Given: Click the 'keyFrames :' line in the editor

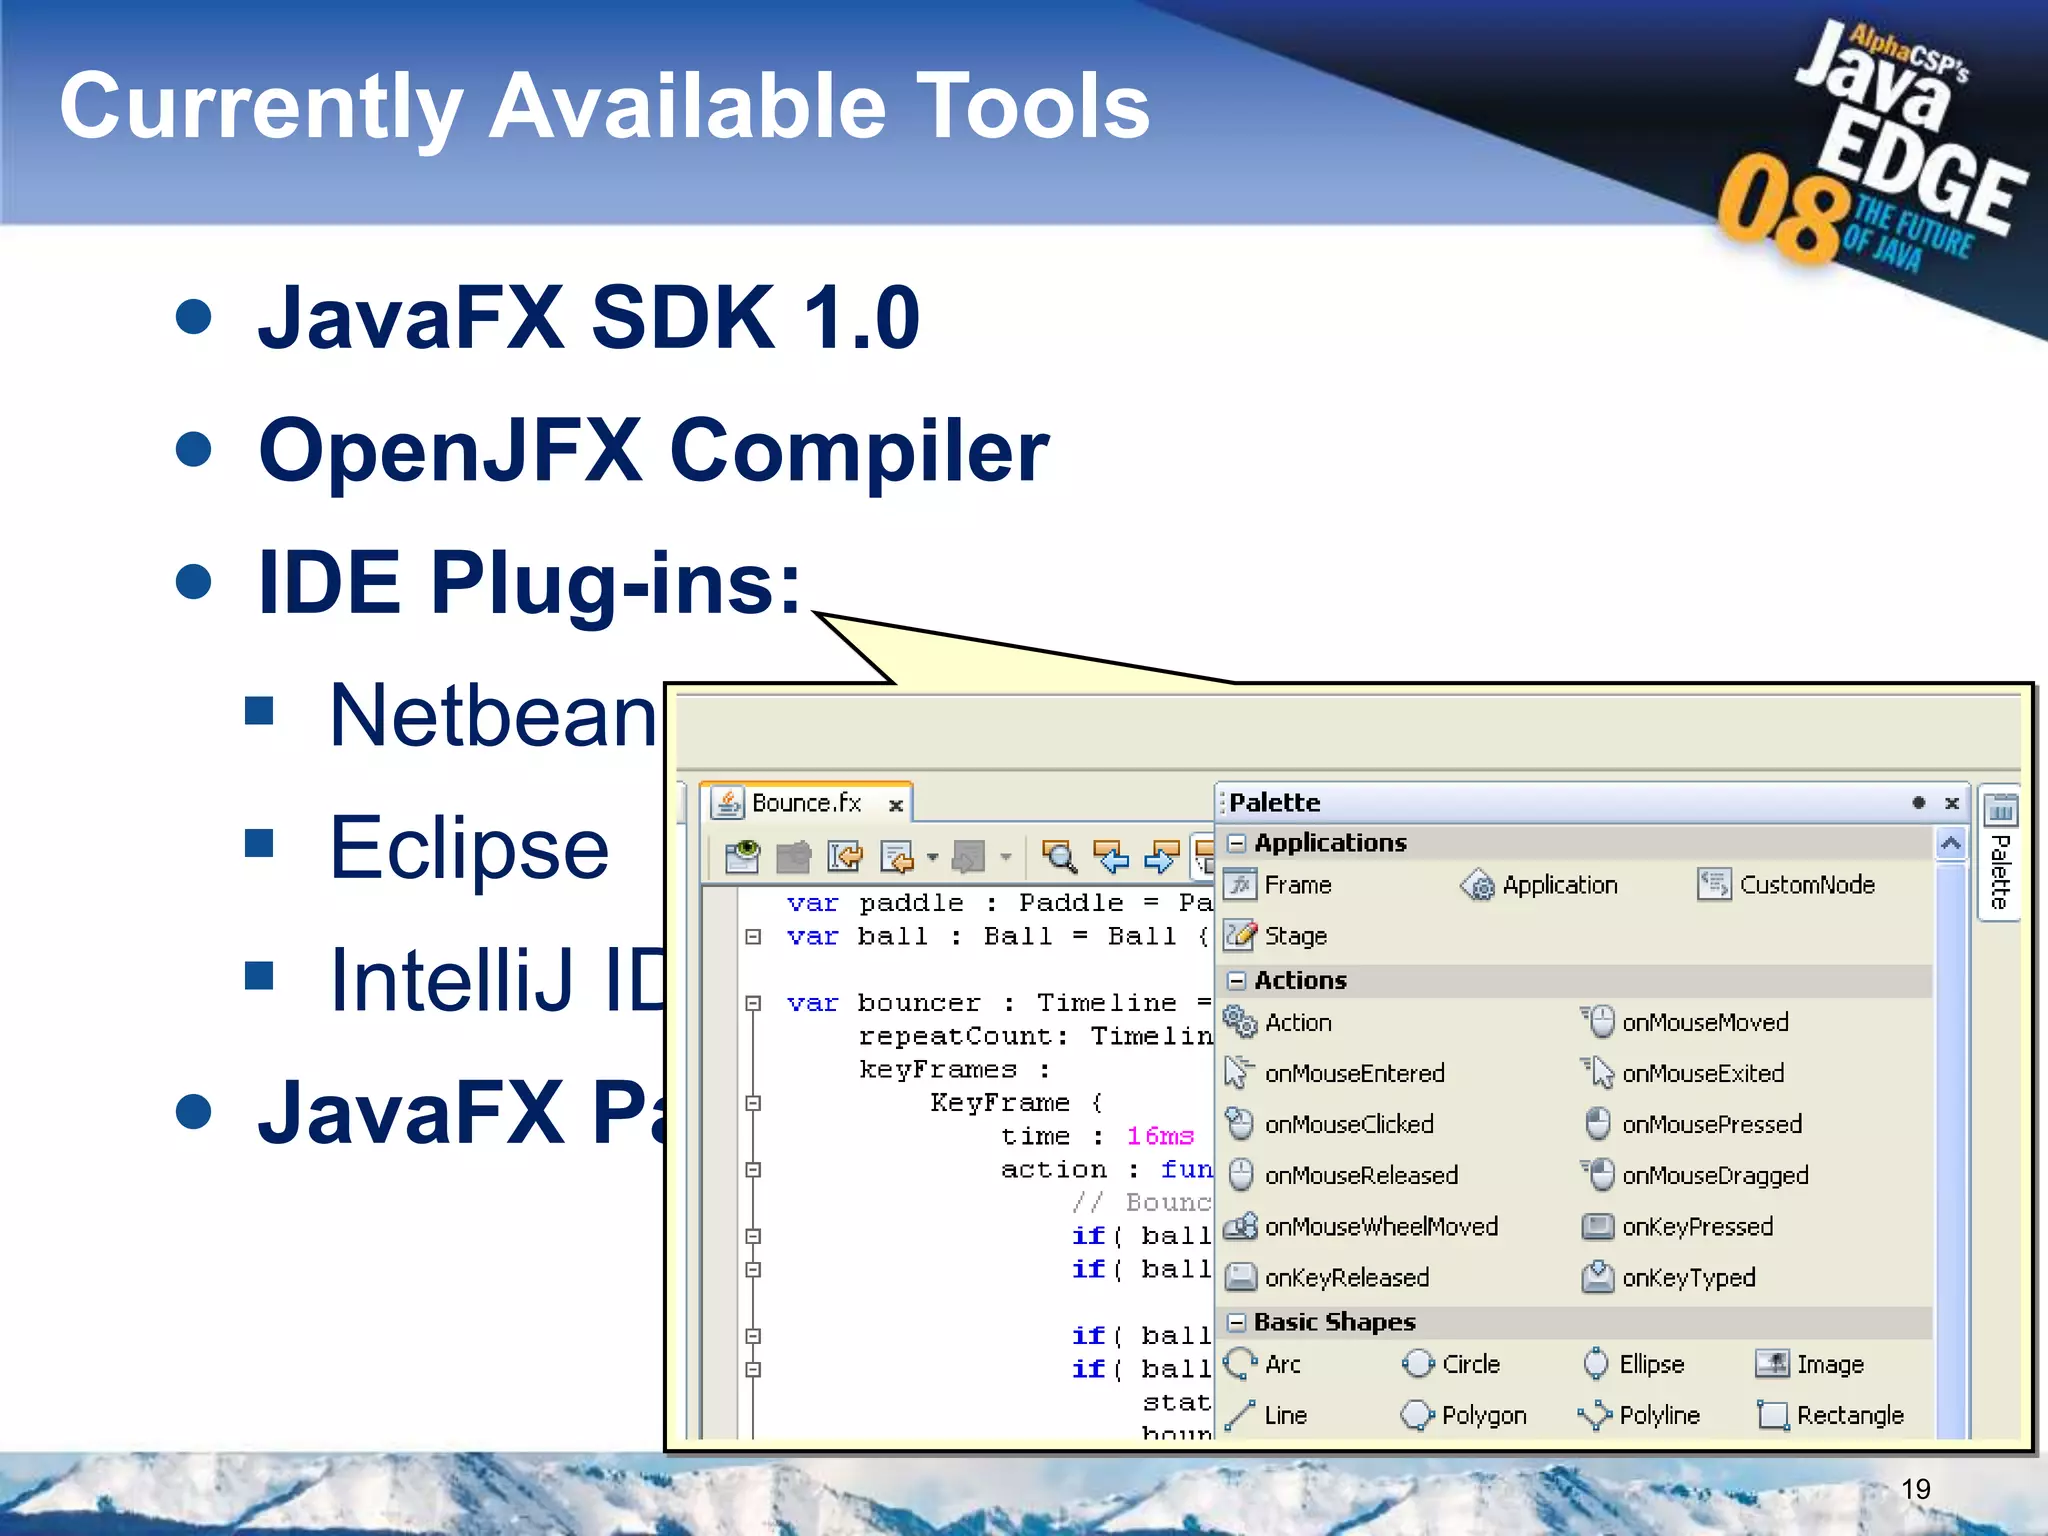Looking at the screenshot, I should pos(955,1070).
